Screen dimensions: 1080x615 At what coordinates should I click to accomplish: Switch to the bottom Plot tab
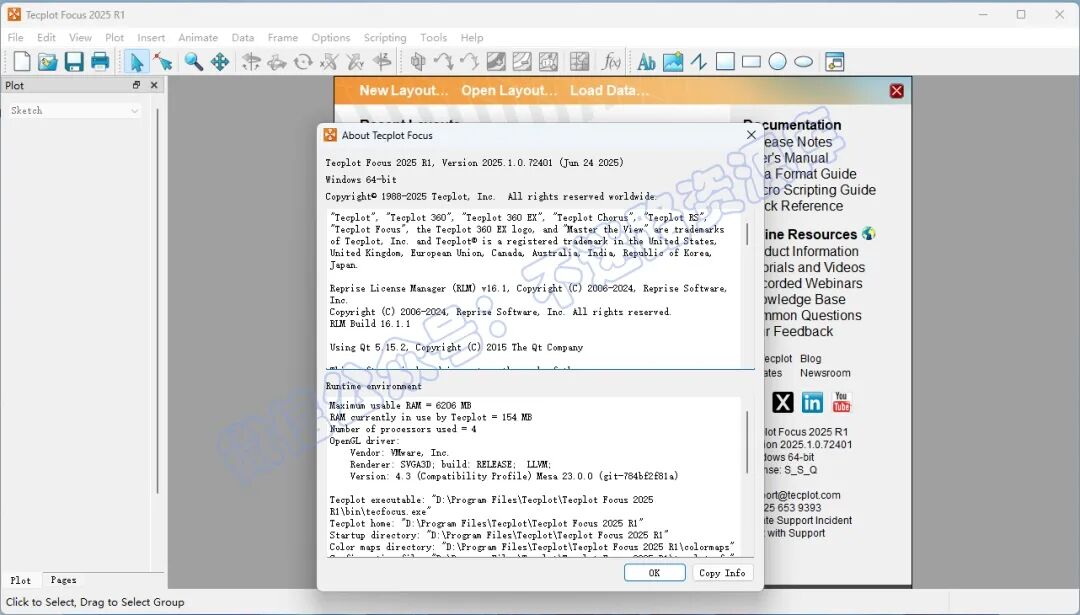pyautogui.click(x=21, y=580)
